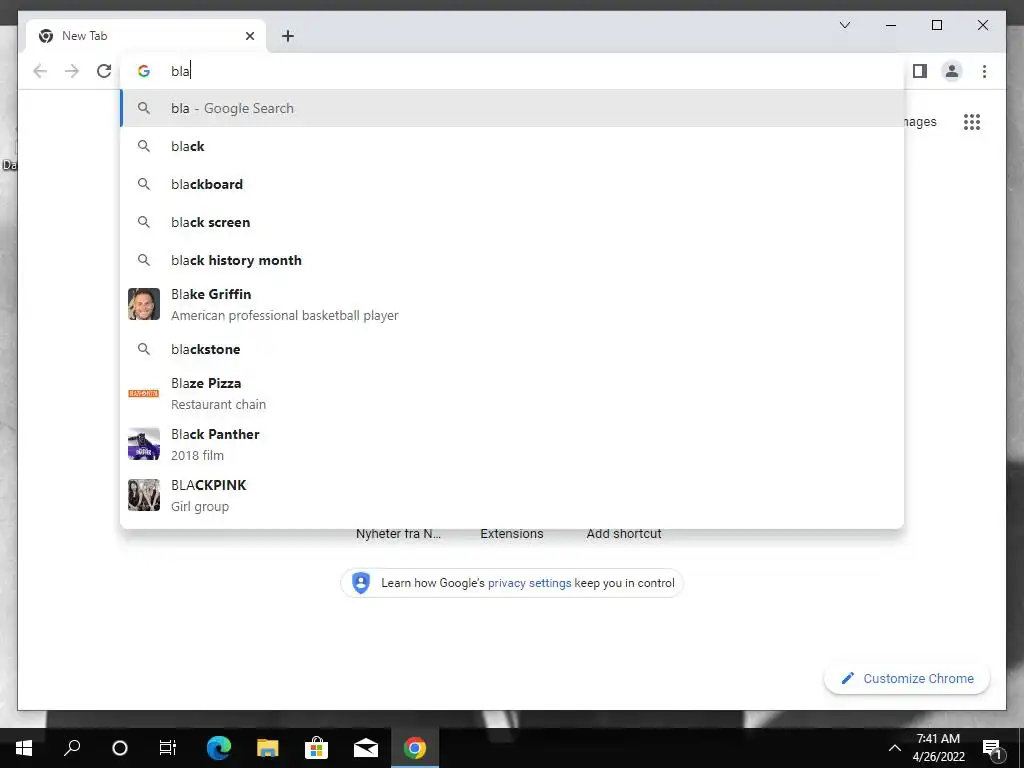Screen dimensions: 1024x768
Task: Toggle the side panel icon
Action: pyautogui.click(x=920, y=71)
